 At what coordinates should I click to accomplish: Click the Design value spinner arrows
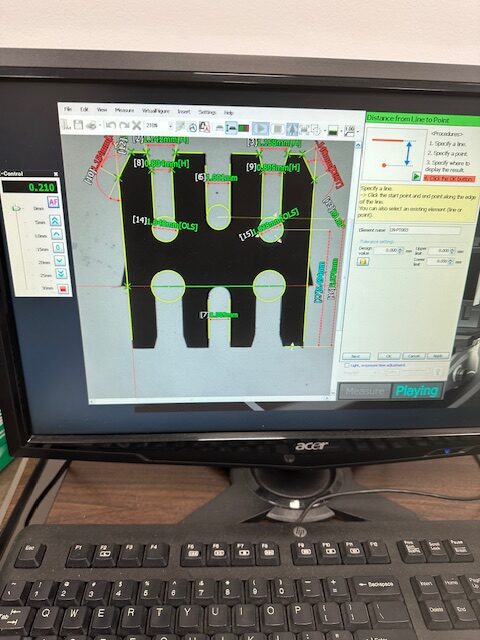click(x=400, y=250)
